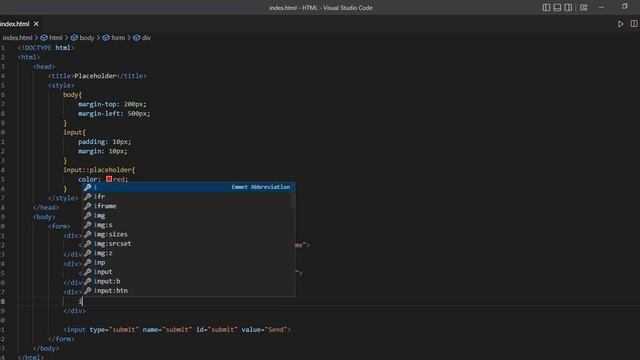Toggle bottom panel layout icon

pos(557,7)
